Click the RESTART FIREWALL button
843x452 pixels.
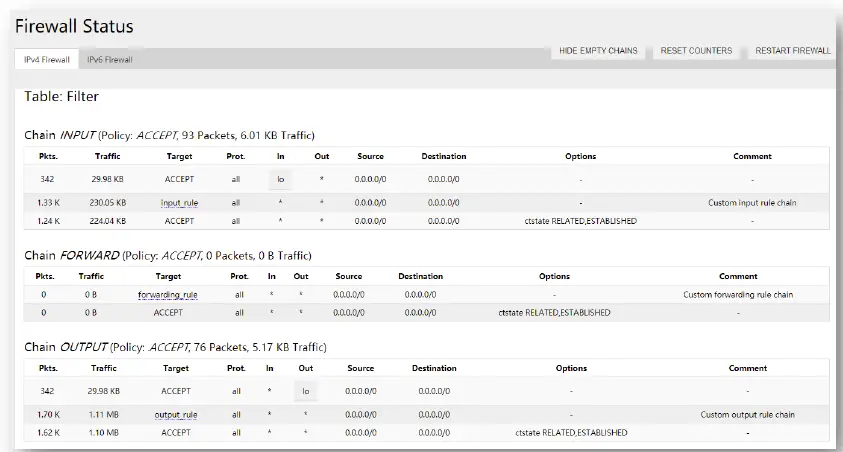click(x=792, y=51)
